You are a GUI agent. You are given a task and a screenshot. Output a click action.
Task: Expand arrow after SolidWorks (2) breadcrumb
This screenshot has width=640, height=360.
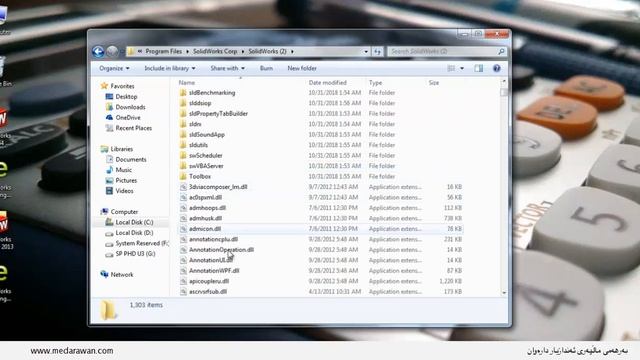[x=292, y=51]
